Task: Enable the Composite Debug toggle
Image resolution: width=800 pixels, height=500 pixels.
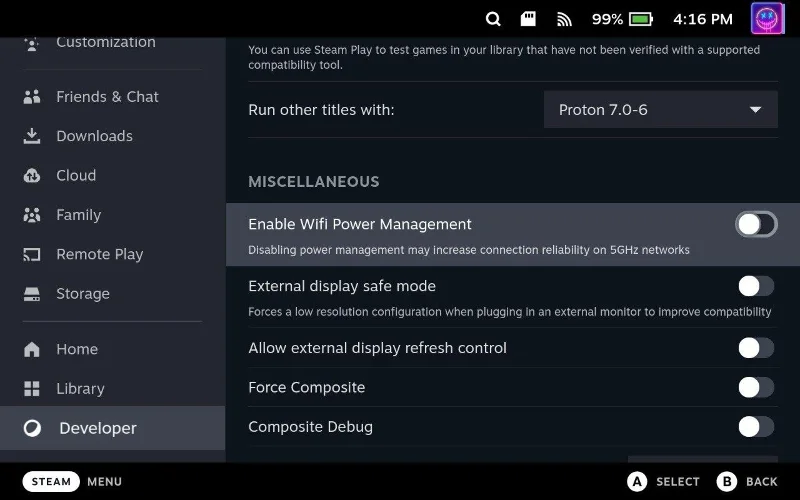Action: (x=755, y=427)
